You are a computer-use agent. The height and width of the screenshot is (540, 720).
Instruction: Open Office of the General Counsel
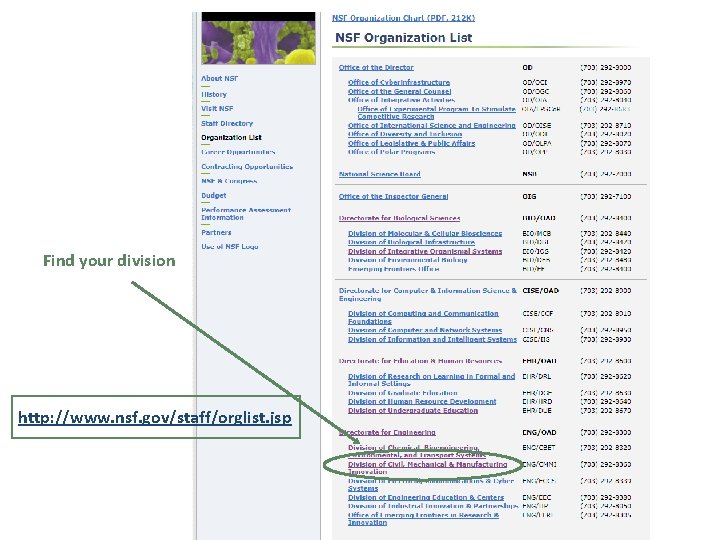[x=399, y=91]
